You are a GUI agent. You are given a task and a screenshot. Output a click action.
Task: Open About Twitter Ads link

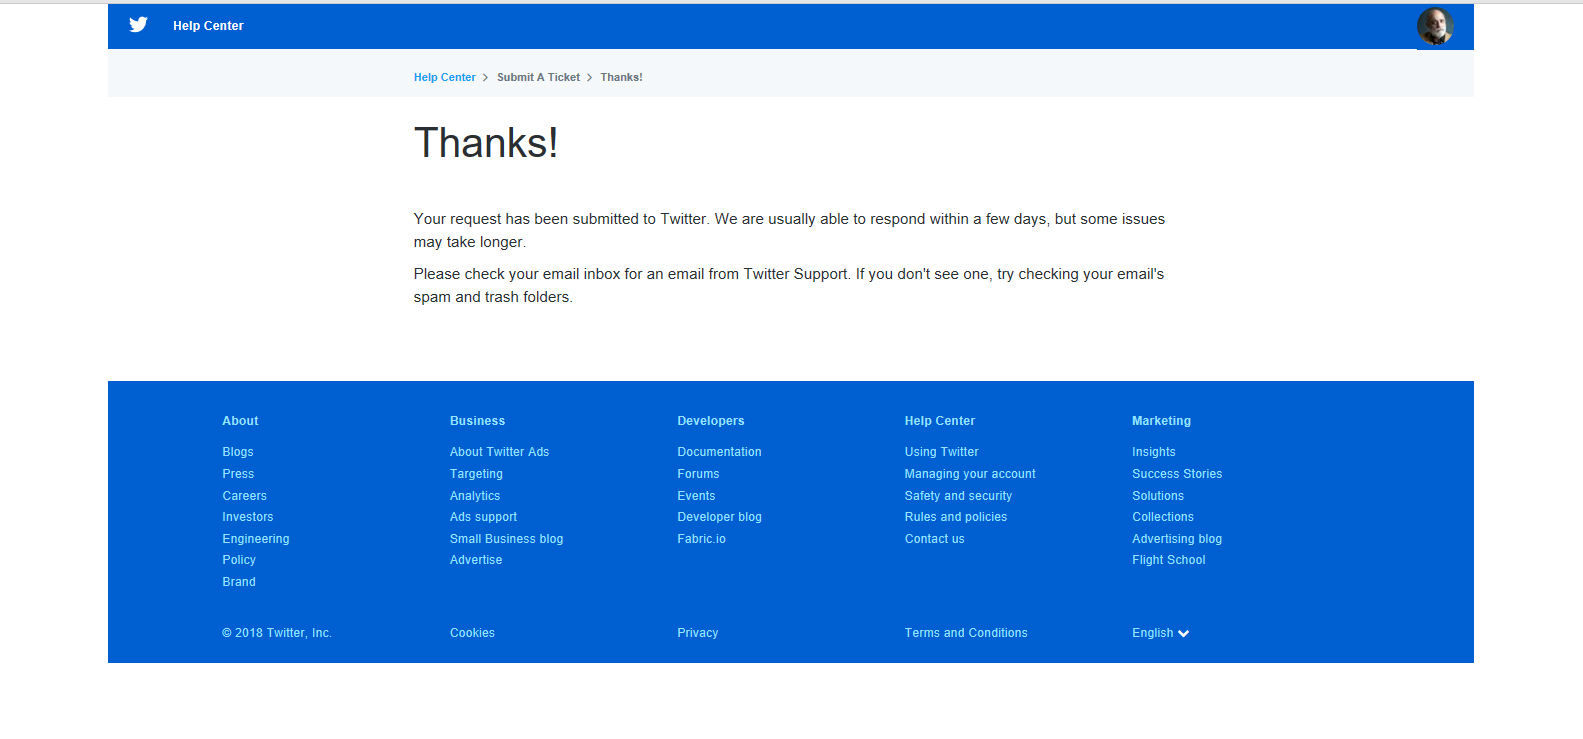tap(499, 452)
